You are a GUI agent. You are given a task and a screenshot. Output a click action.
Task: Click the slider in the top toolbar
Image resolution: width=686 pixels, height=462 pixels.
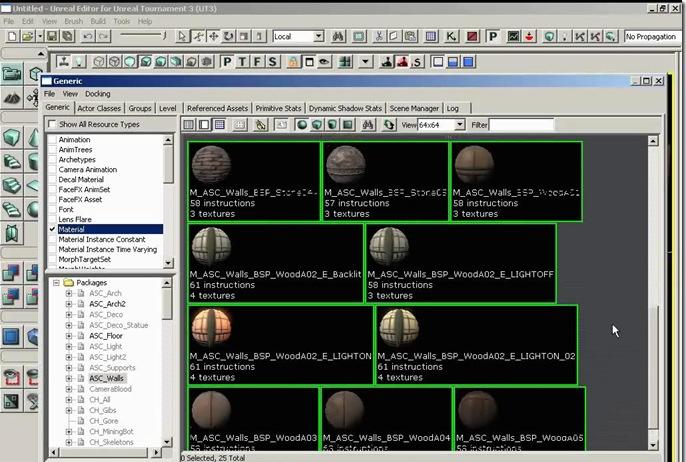[143, 35]
